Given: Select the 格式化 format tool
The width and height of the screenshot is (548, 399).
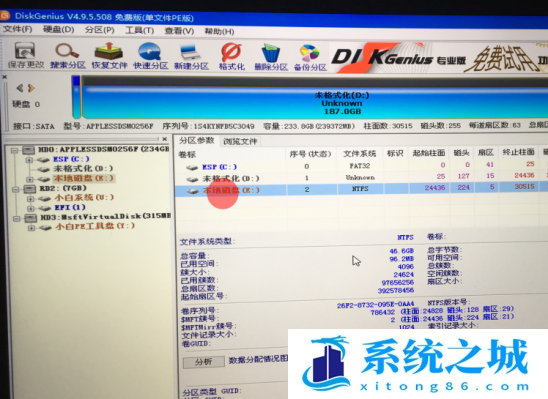Looking at the screenshot, I should pos(231,56).
